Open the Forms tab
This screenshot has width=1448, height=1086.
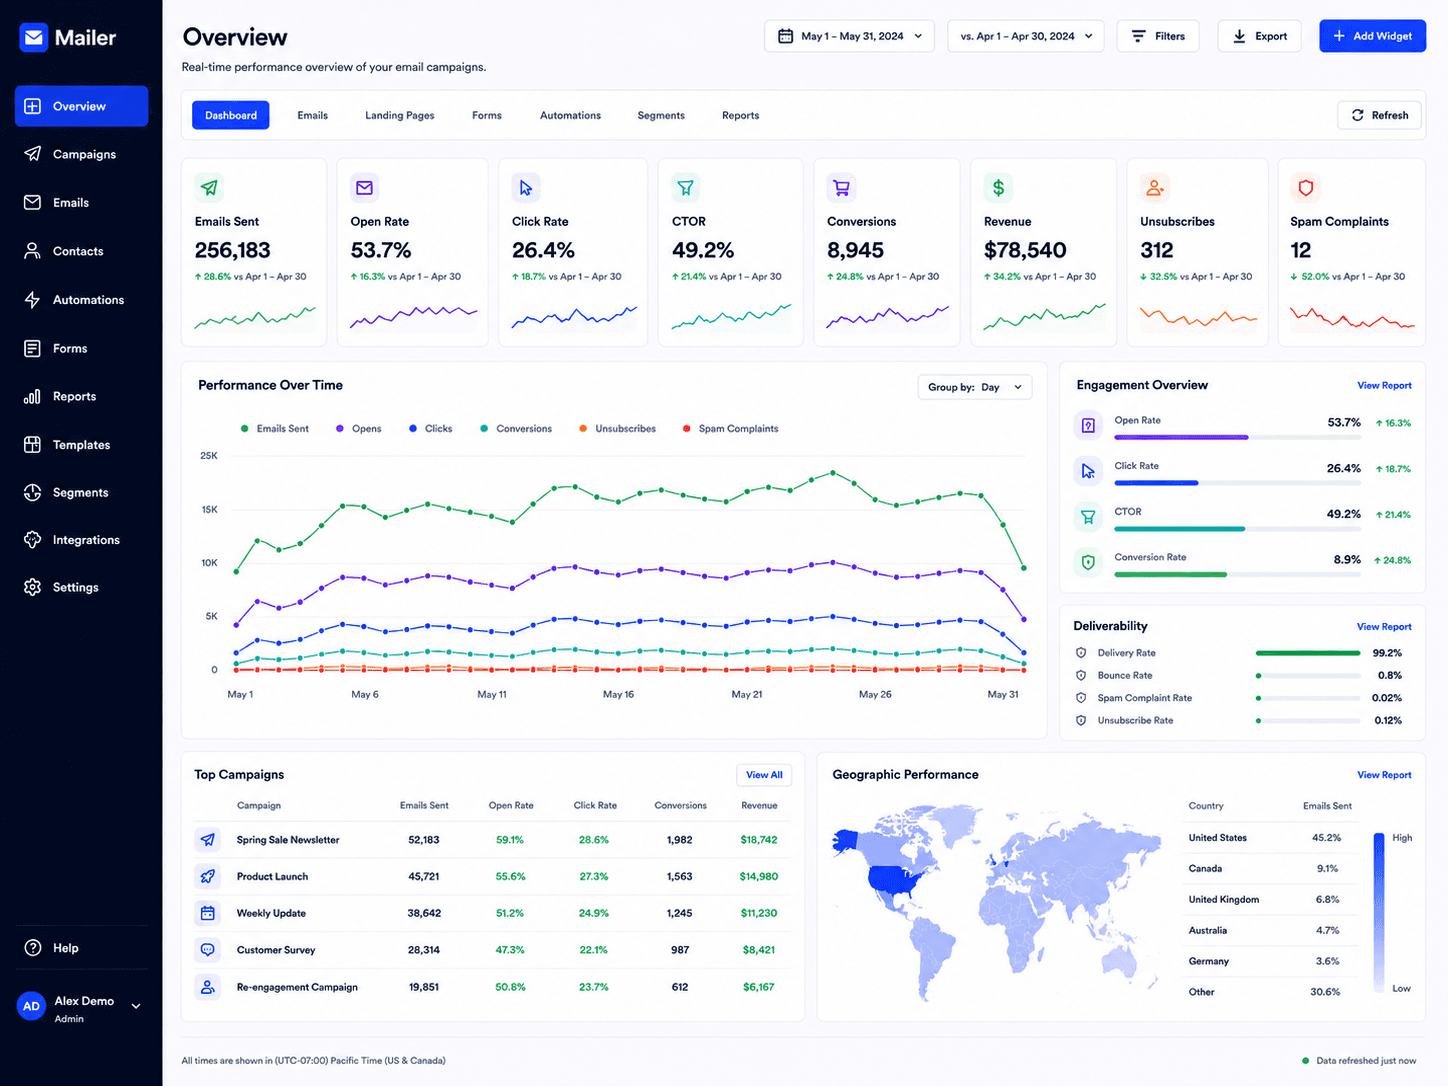487,115
